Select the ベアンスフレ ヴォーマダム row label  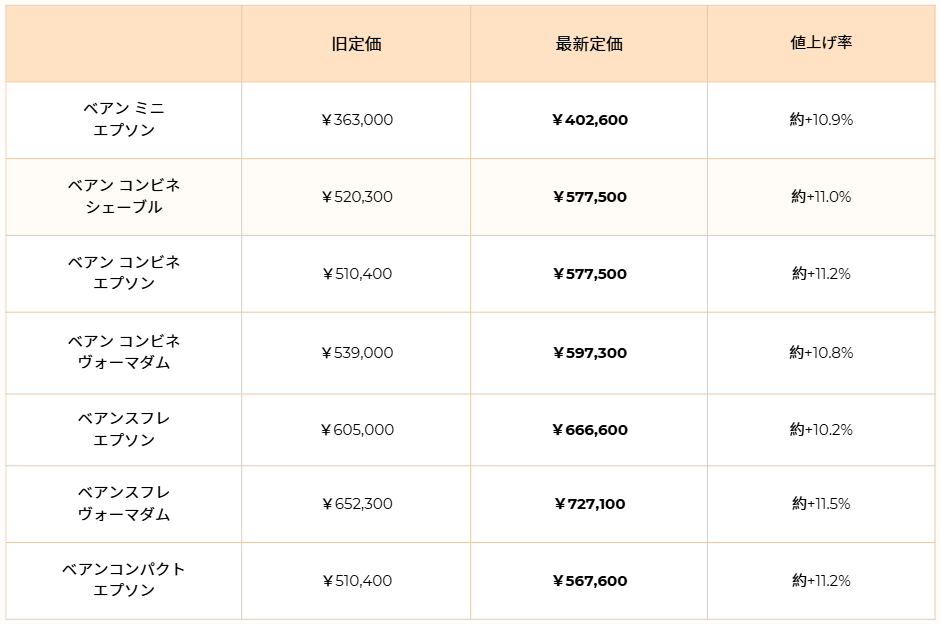[x=124, y=503]
